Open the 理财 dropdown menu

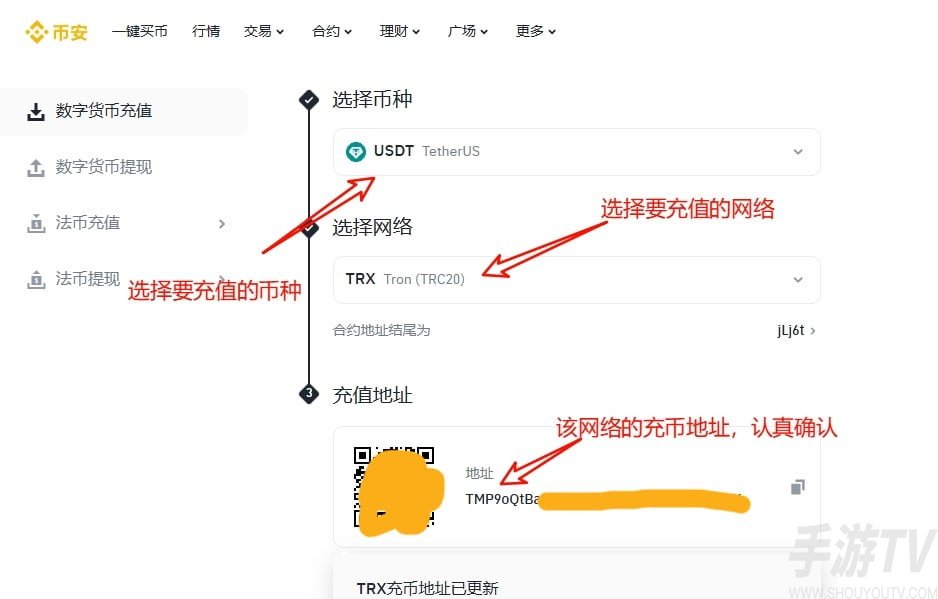tap(400, 31)
